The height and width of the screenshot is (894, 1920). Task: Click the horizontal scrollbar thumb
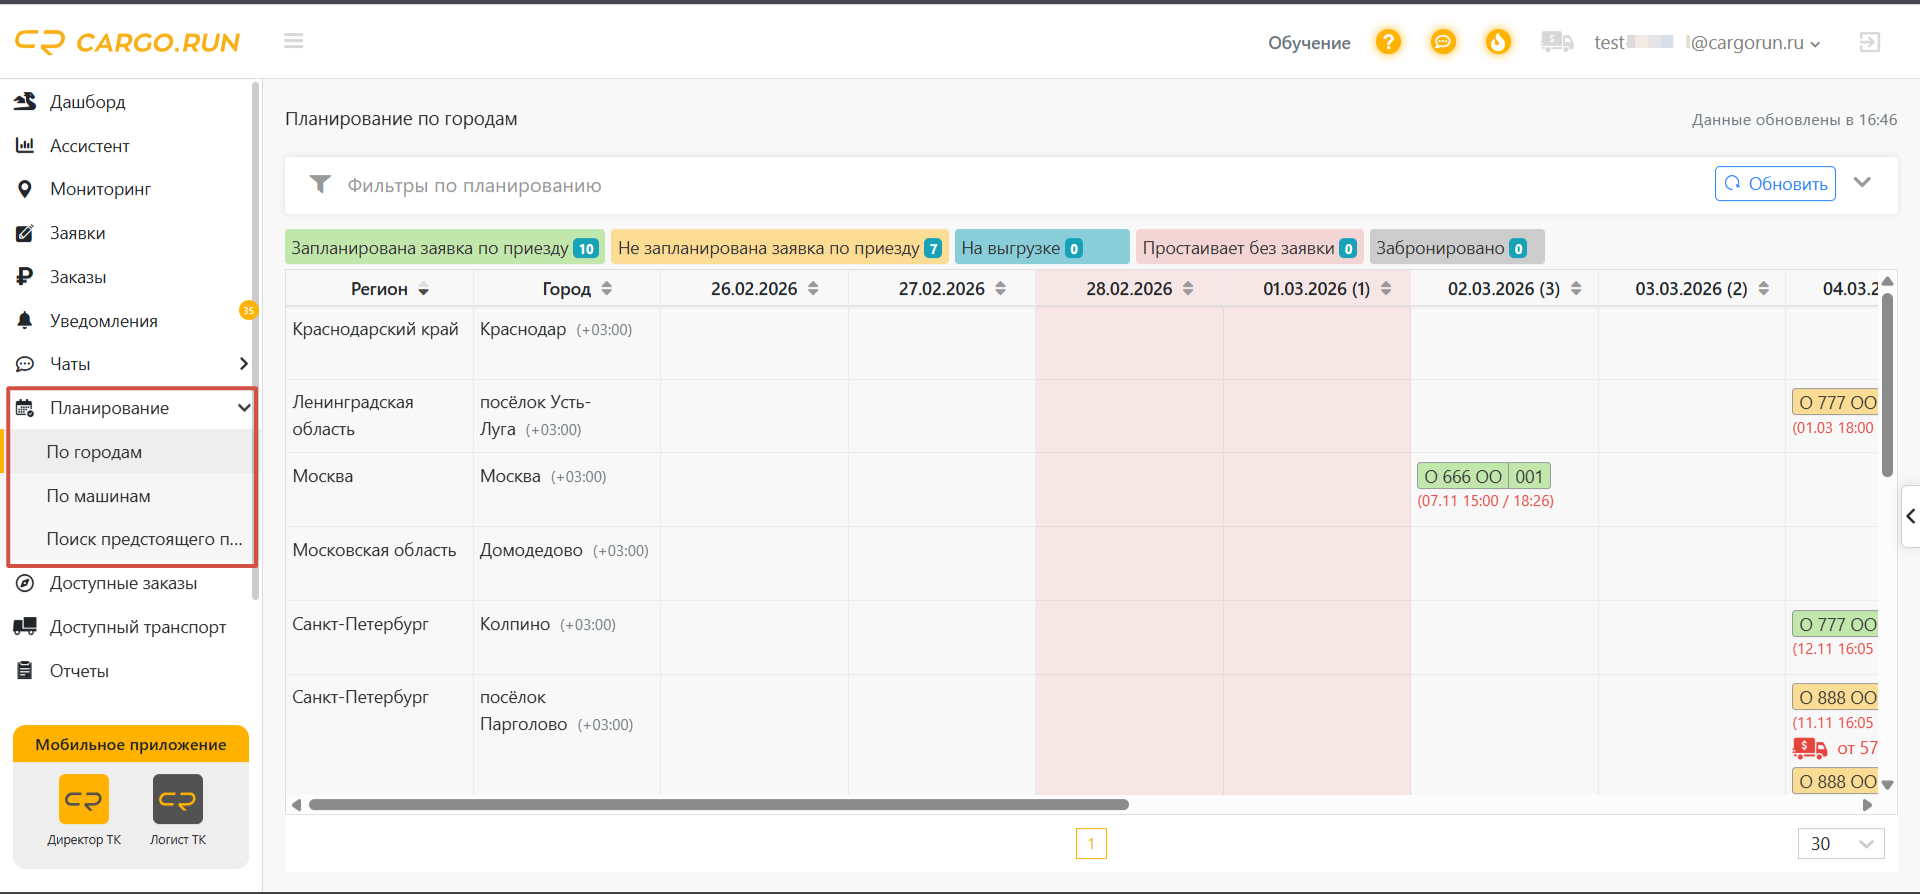point(719,805)
